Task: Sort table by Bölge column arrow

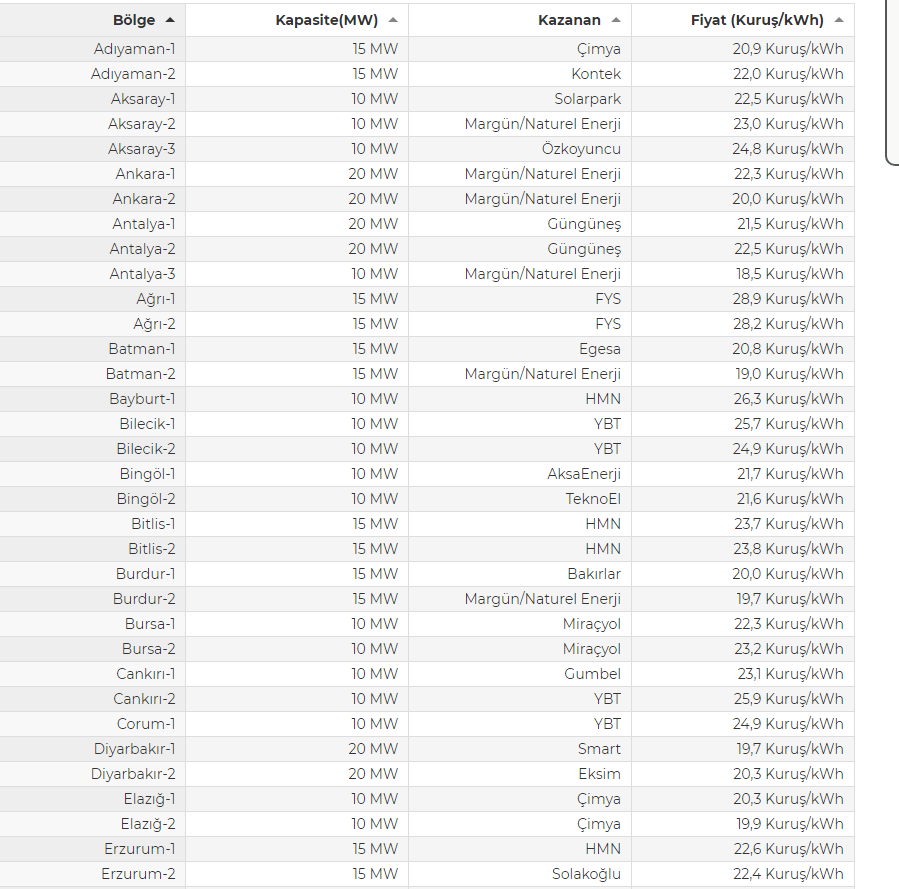Action: click(x=170, y=20)
